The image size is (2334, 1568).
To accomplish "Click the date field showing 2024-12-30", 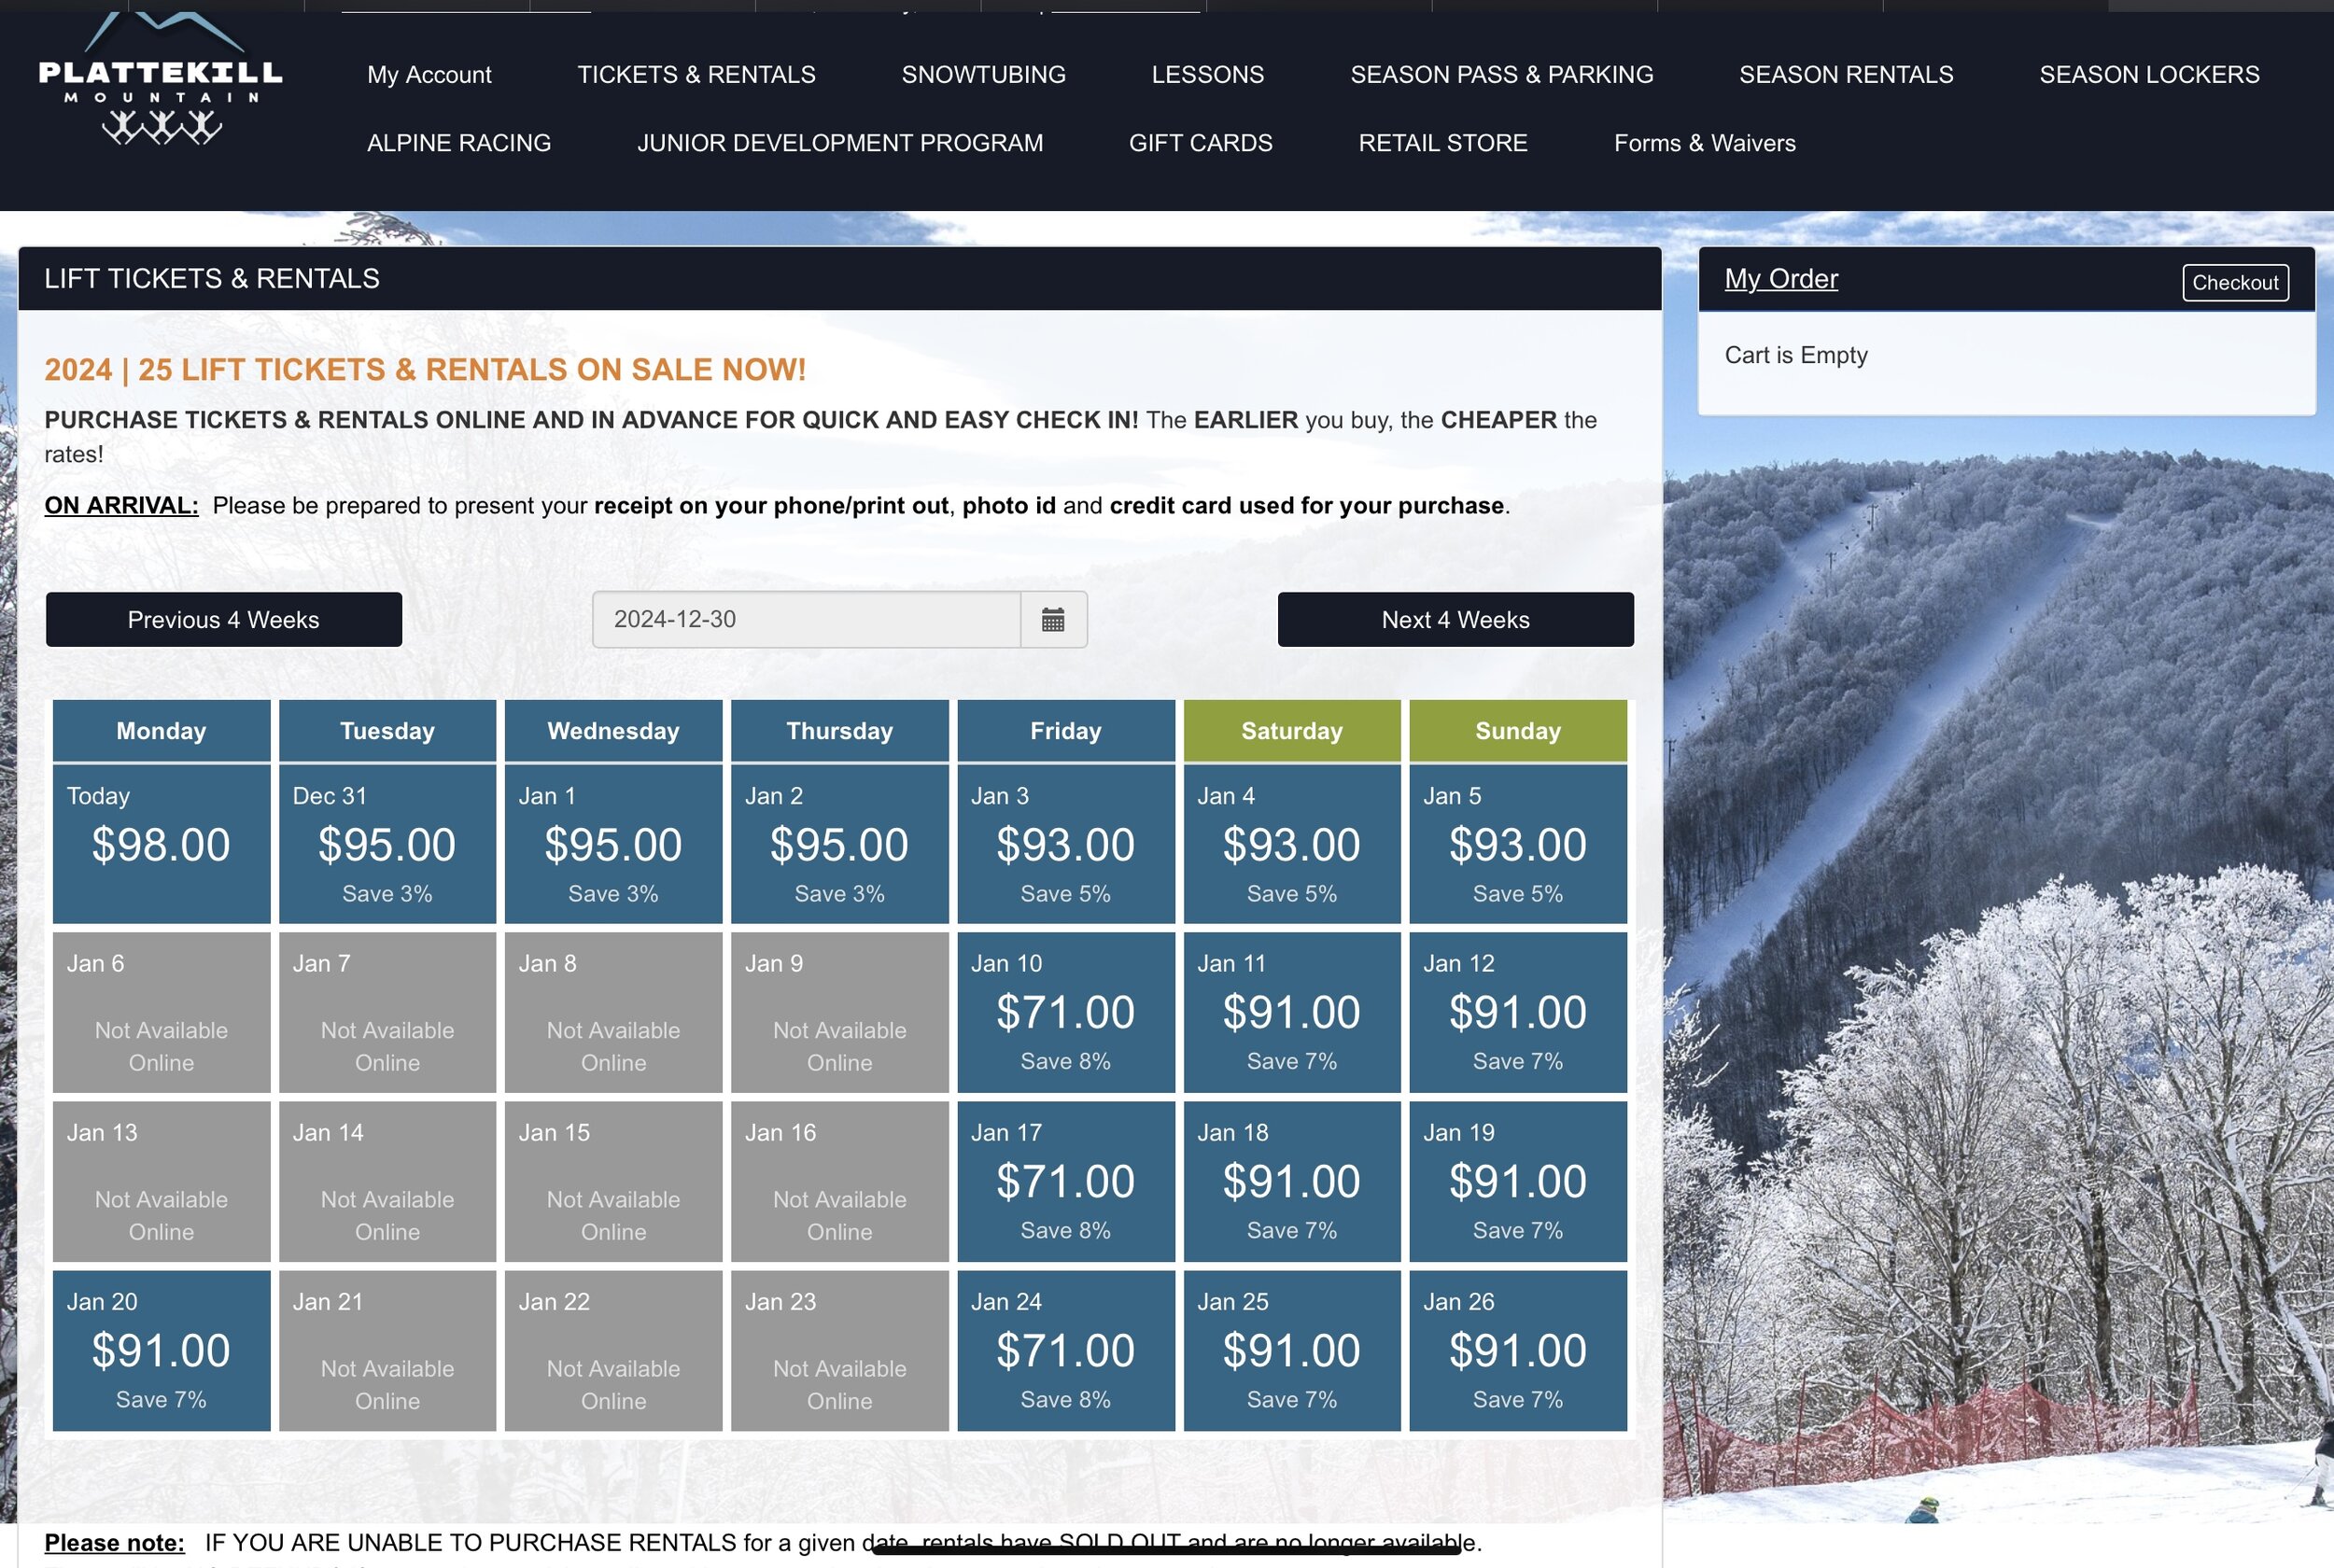I will 806,620.
